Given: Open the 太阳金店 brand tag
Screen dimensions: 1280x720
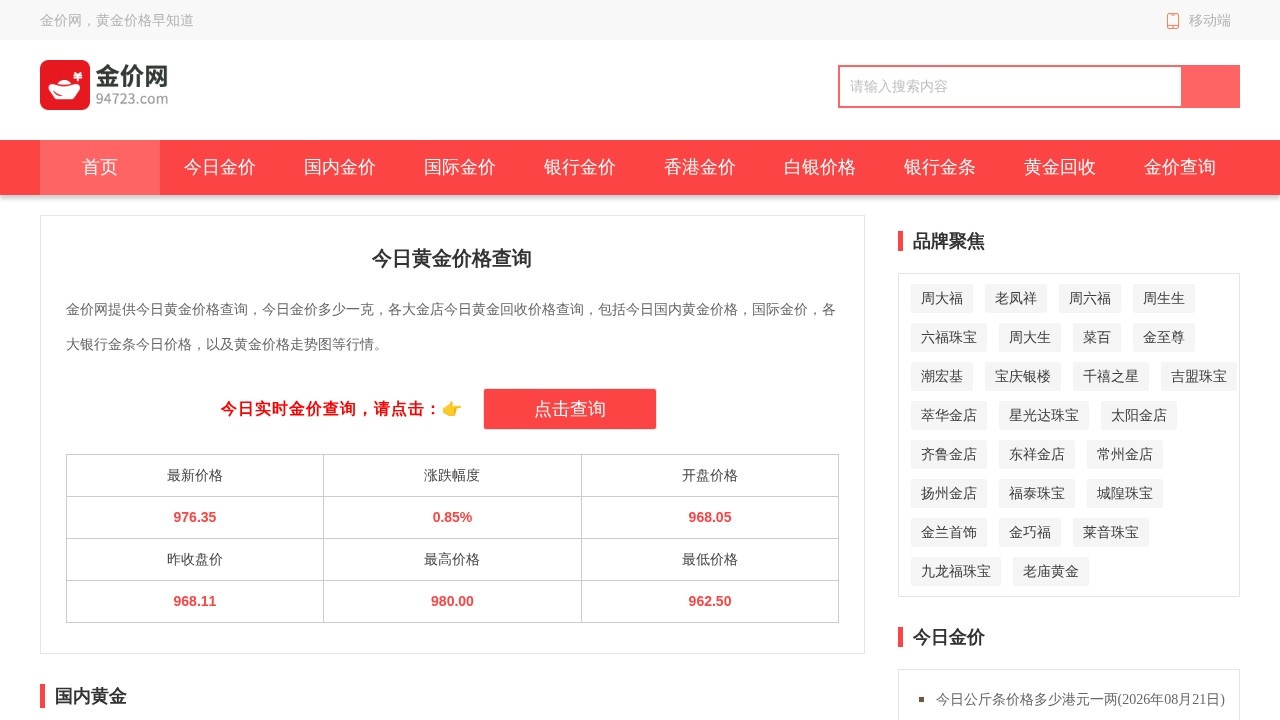Looking at the screenshot, I should pos(1139,415).
